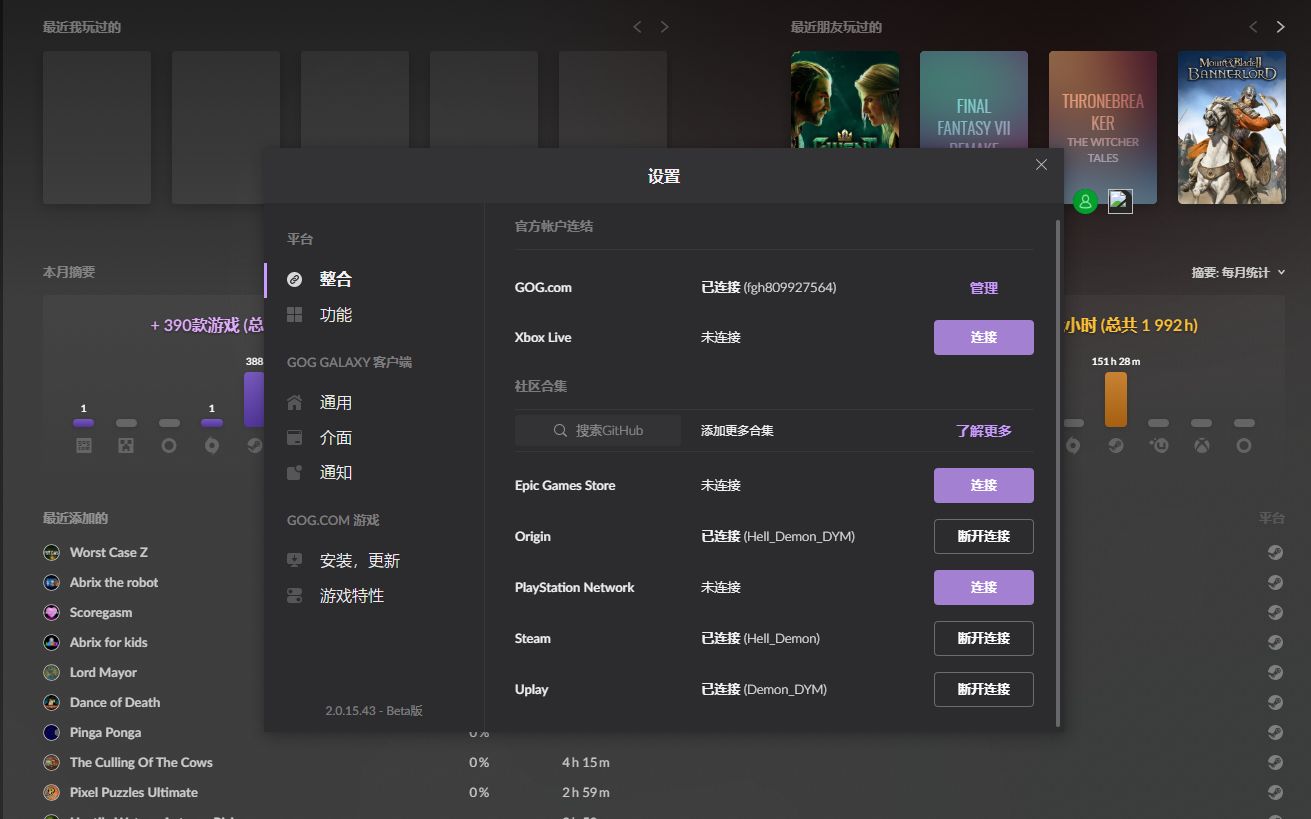This screenshot has height=819, width=1311.
Task: Connect the Xbox Live account
Action: (x=984, y=337)
